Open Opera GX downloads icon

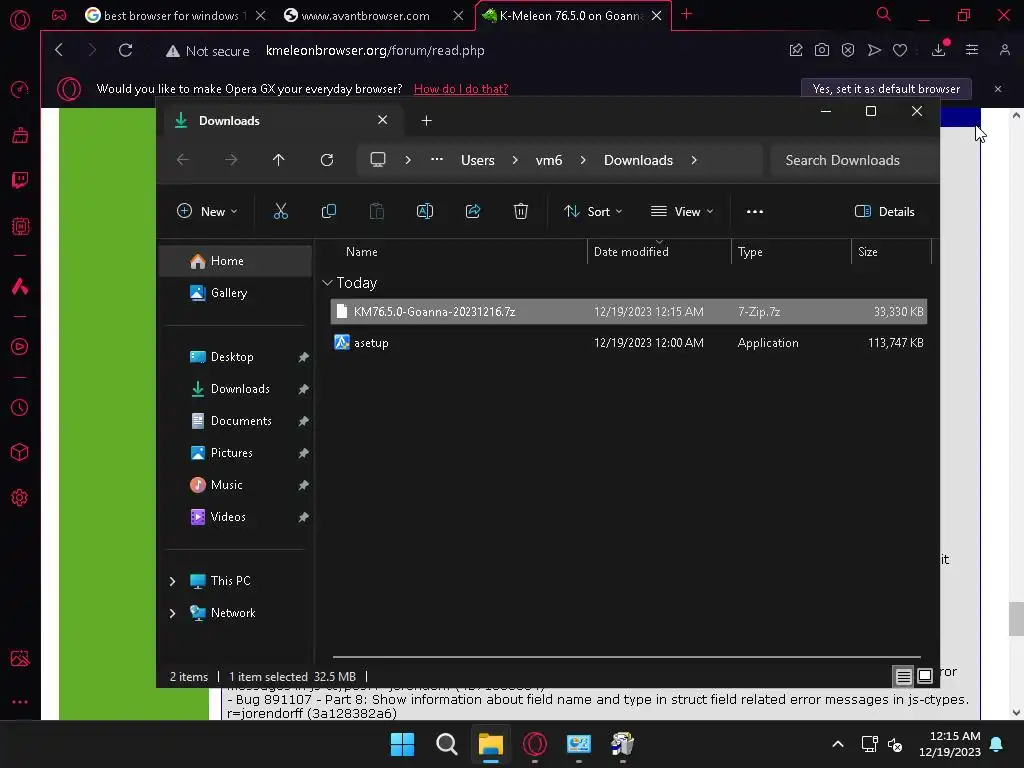click(x=939, y=50)
